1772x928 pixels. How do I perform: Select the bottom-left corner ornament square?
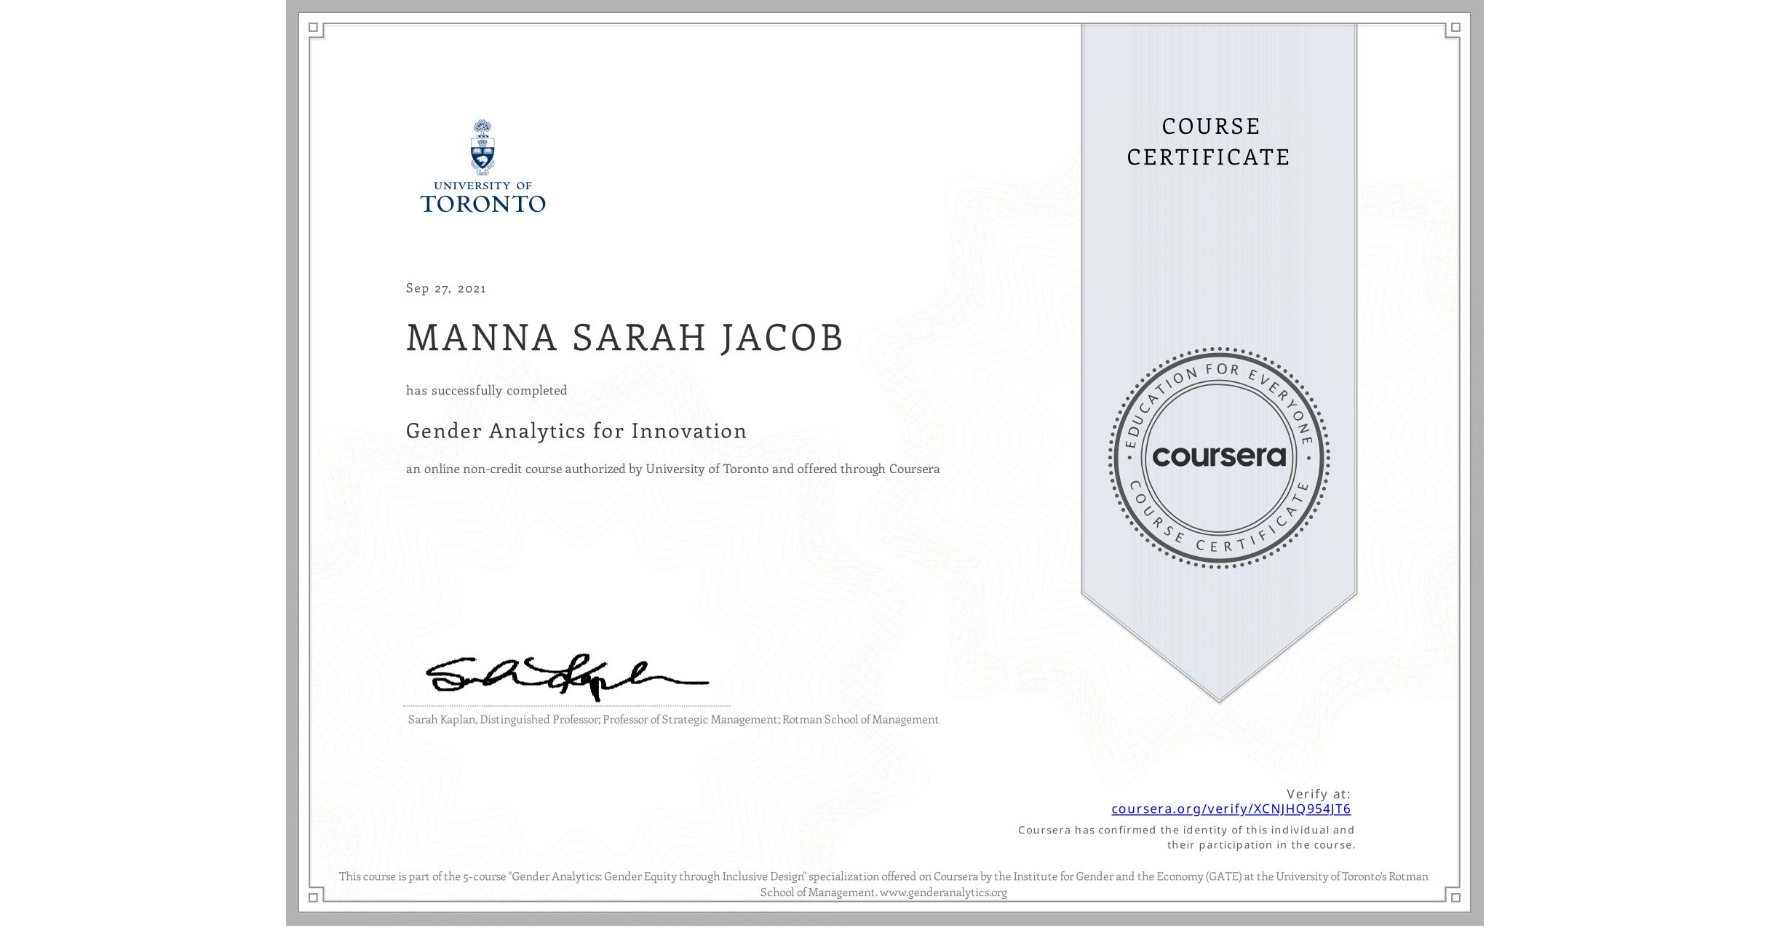click(x=313, y=897)
